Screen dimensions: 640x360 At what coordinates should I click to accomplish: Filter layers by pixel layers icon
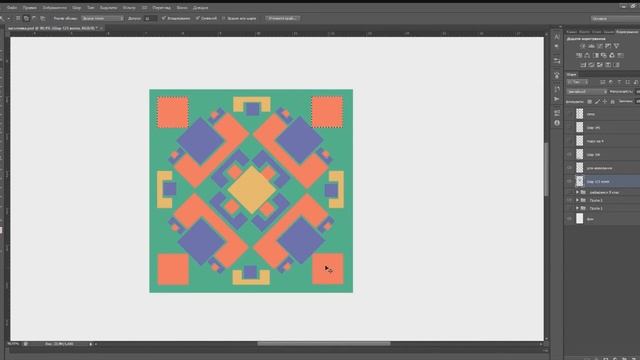[x=602, y=82]
